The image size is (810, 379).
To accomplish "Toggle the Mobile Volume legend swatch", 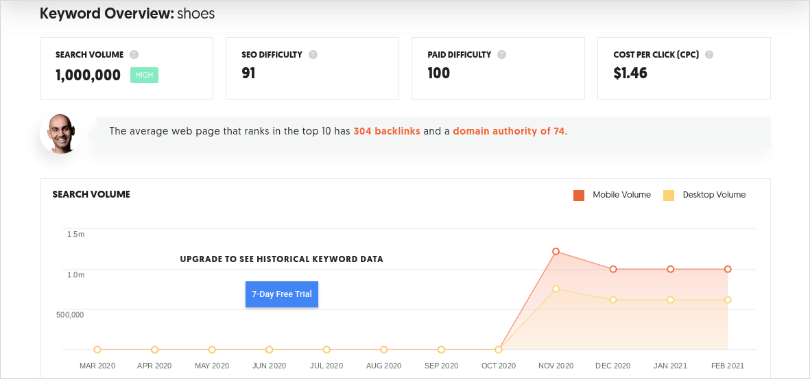I will 579,195.
